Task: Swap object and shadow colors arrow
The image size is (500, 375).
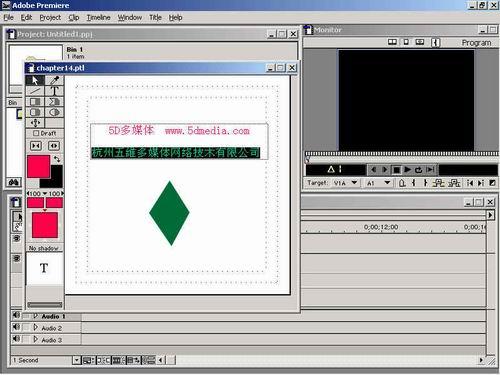Action: pyautogui.click(x=57, y=159)
